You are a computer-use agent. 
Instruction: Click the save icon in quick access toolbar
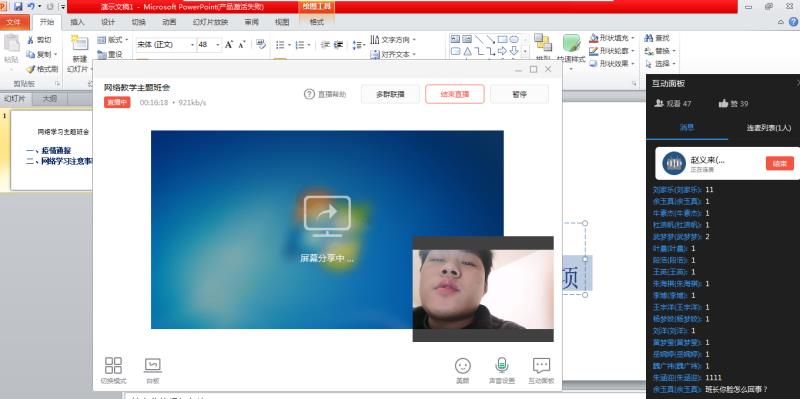point(18,6)
